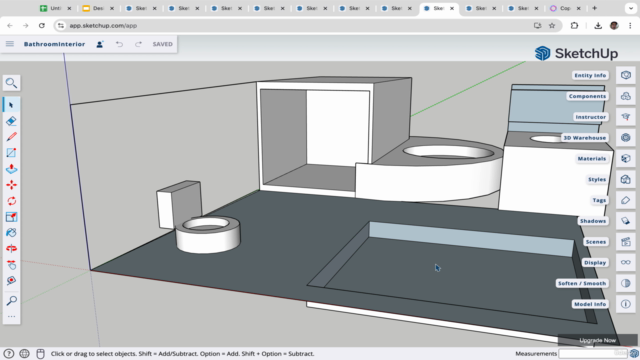The width and height of the screenshot is (640, 360).
Task: Click the Measurements input field
Action: pyautogui.click(x=593, y=353)
